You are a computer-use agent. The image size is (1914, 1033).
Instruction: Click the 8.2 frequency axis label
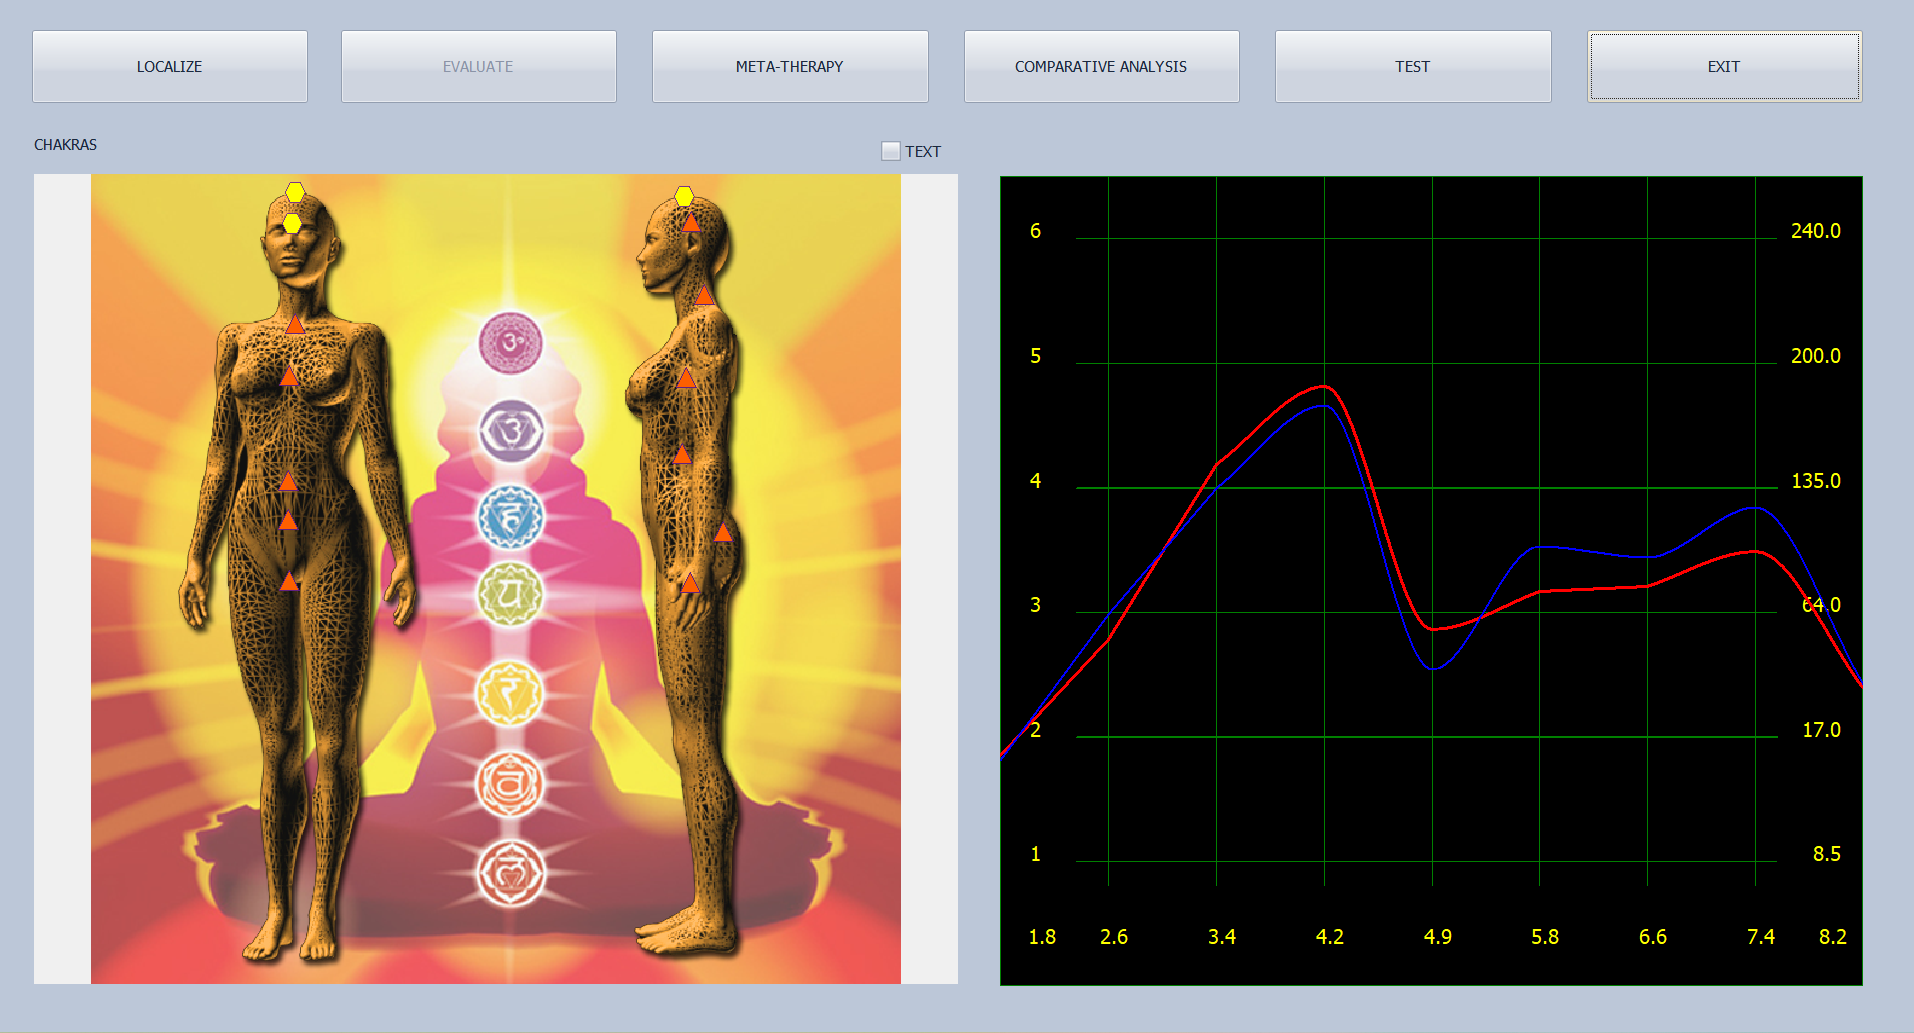click(x=1833, y=937)
